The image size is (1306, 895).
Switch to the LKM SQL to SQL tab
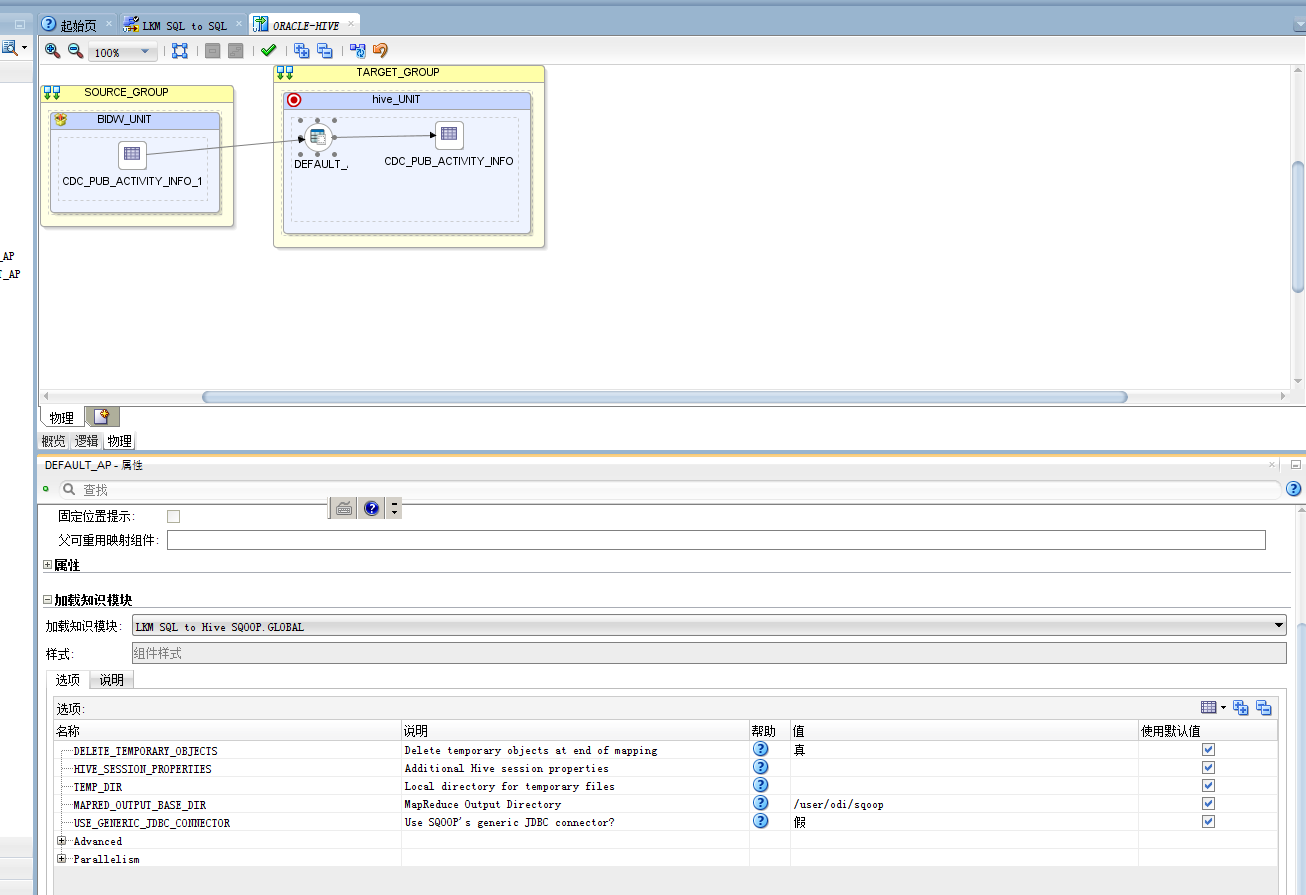(x=185, y=25)
